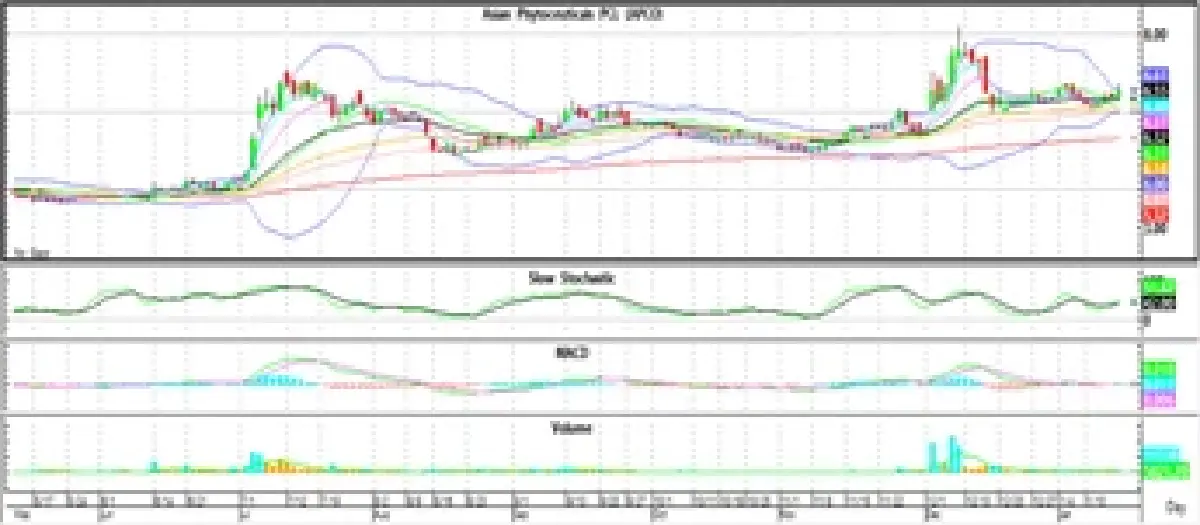
Task: Click the magenta value tag in MACD panel
Action: point(1158,400)
